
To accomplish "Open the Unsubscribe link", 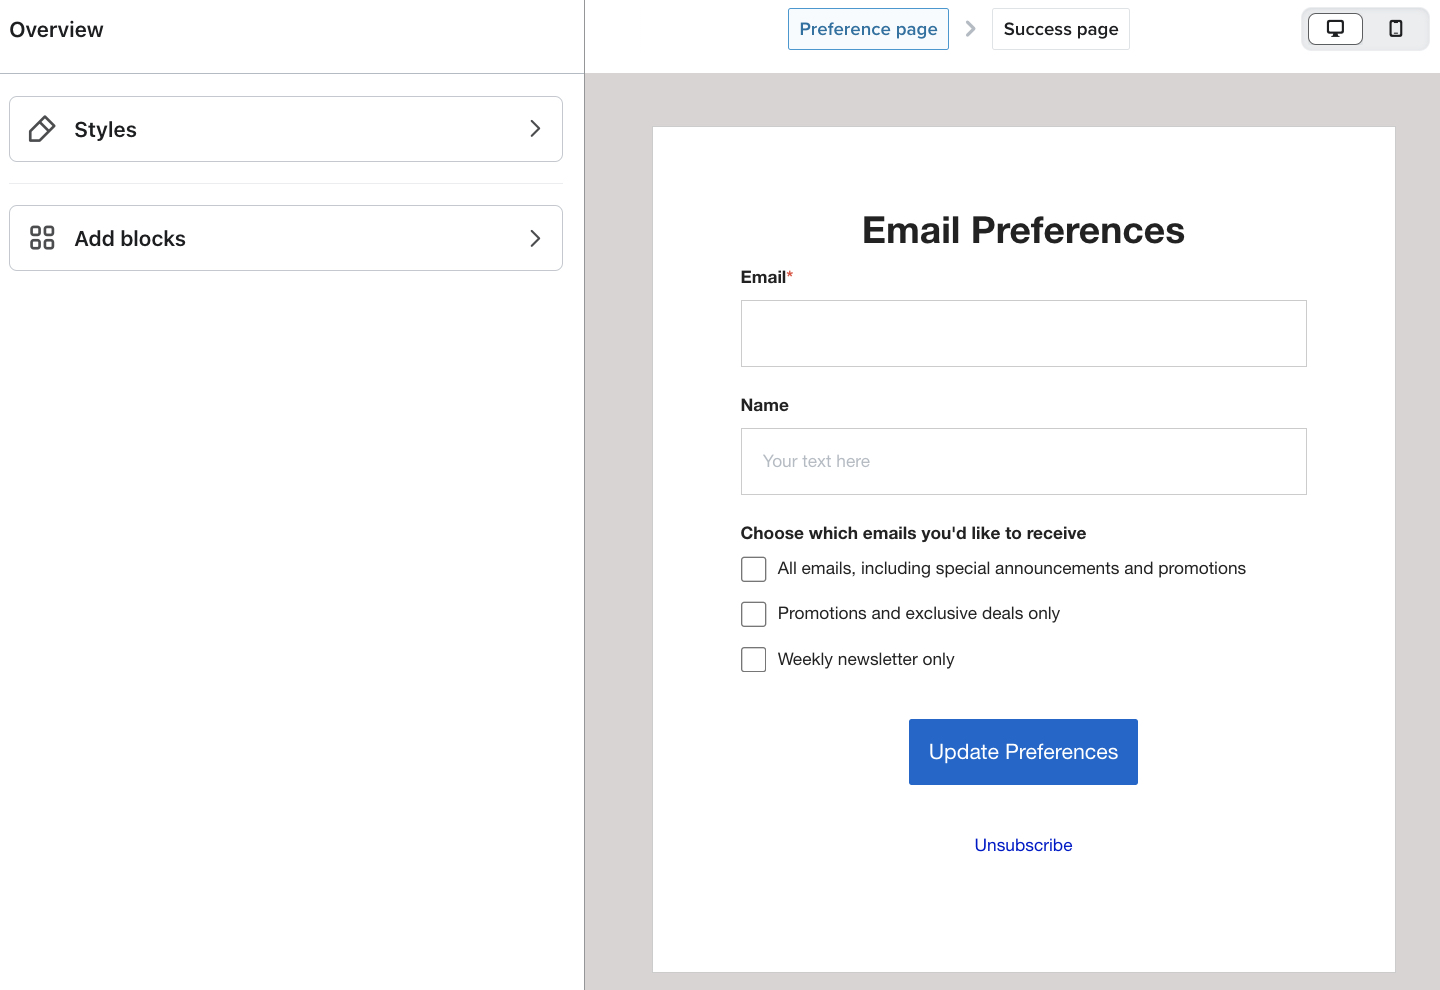I will pyautogui.click(x=1023, y=845).
